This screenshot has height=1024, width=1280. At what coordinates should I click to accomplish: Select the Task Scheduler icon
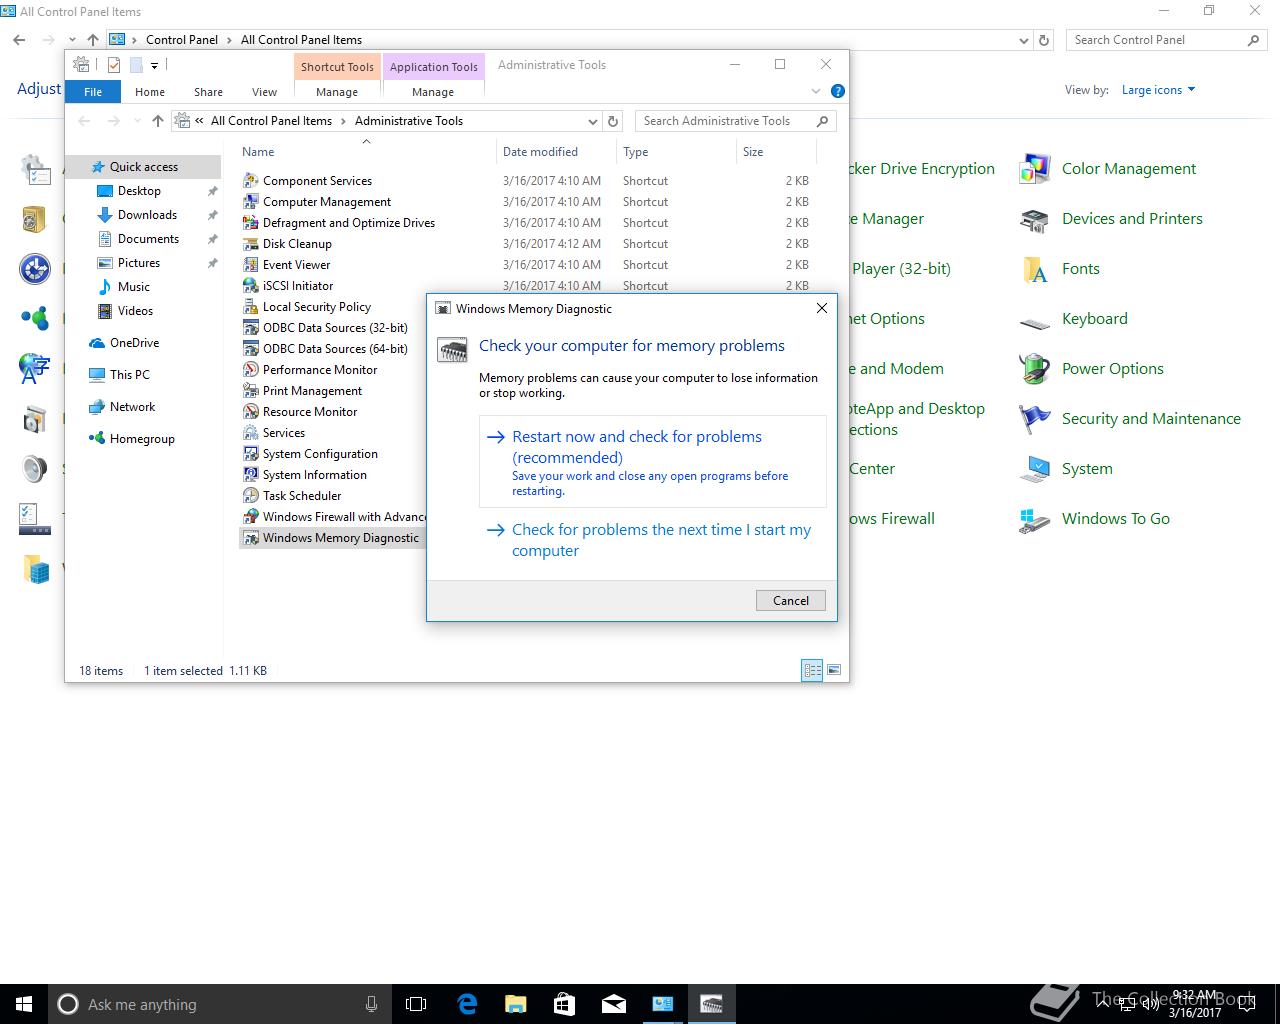(x=251, y=496)
